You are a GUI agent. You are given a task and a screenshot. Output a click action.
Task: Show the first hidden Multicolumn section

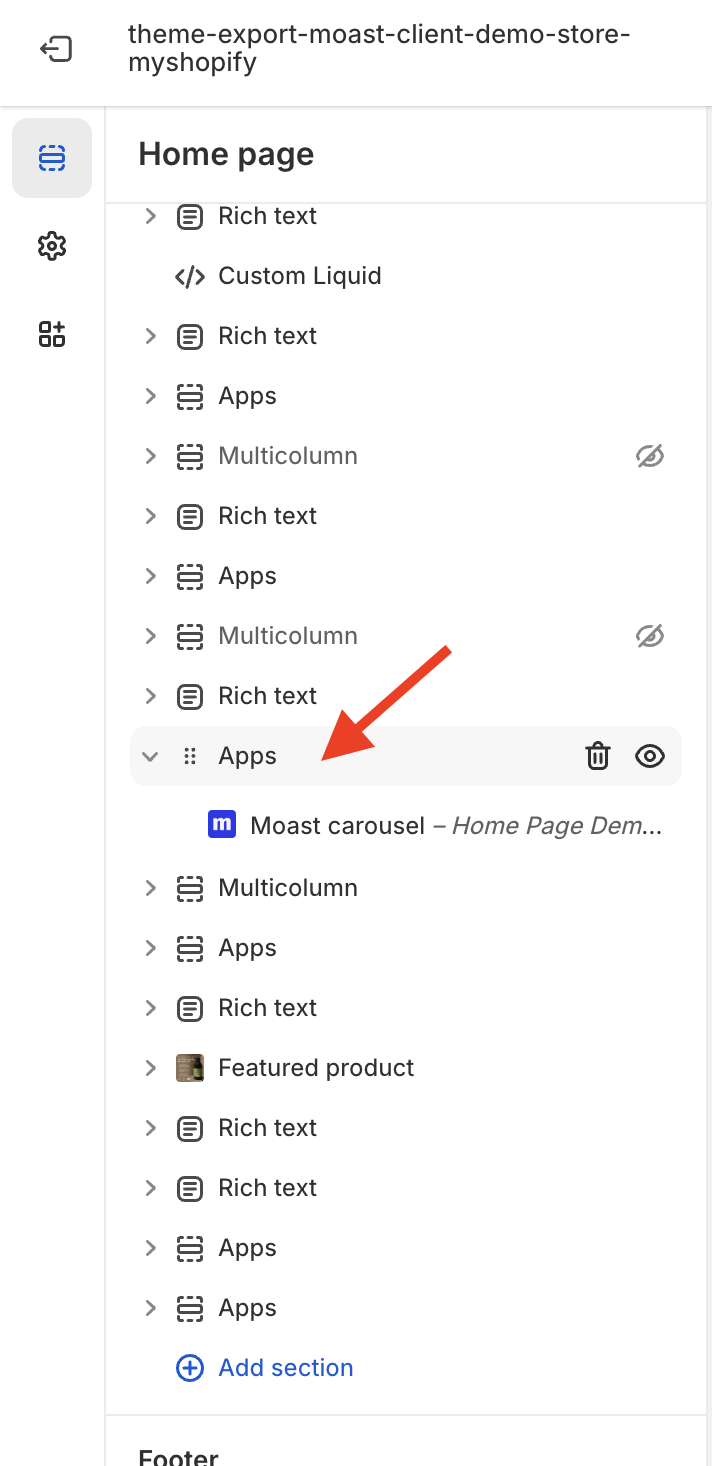point(650,456)
